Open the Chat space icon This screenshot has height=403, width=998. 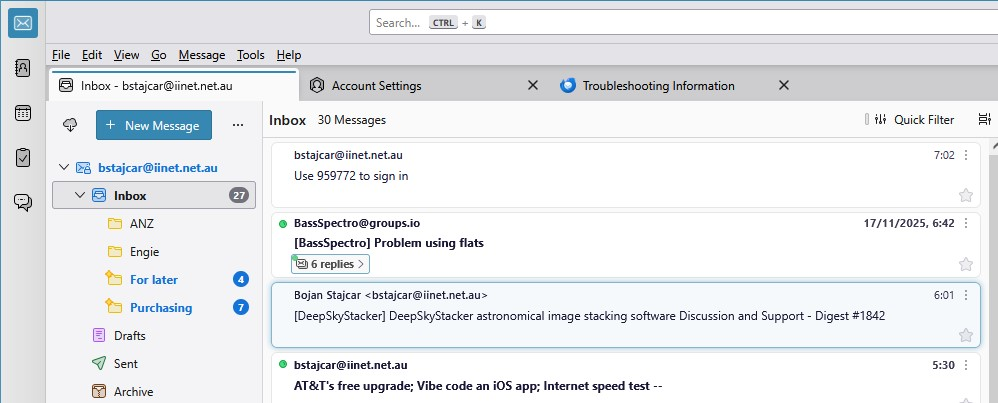pyautogui.click(x=22, y=202)
